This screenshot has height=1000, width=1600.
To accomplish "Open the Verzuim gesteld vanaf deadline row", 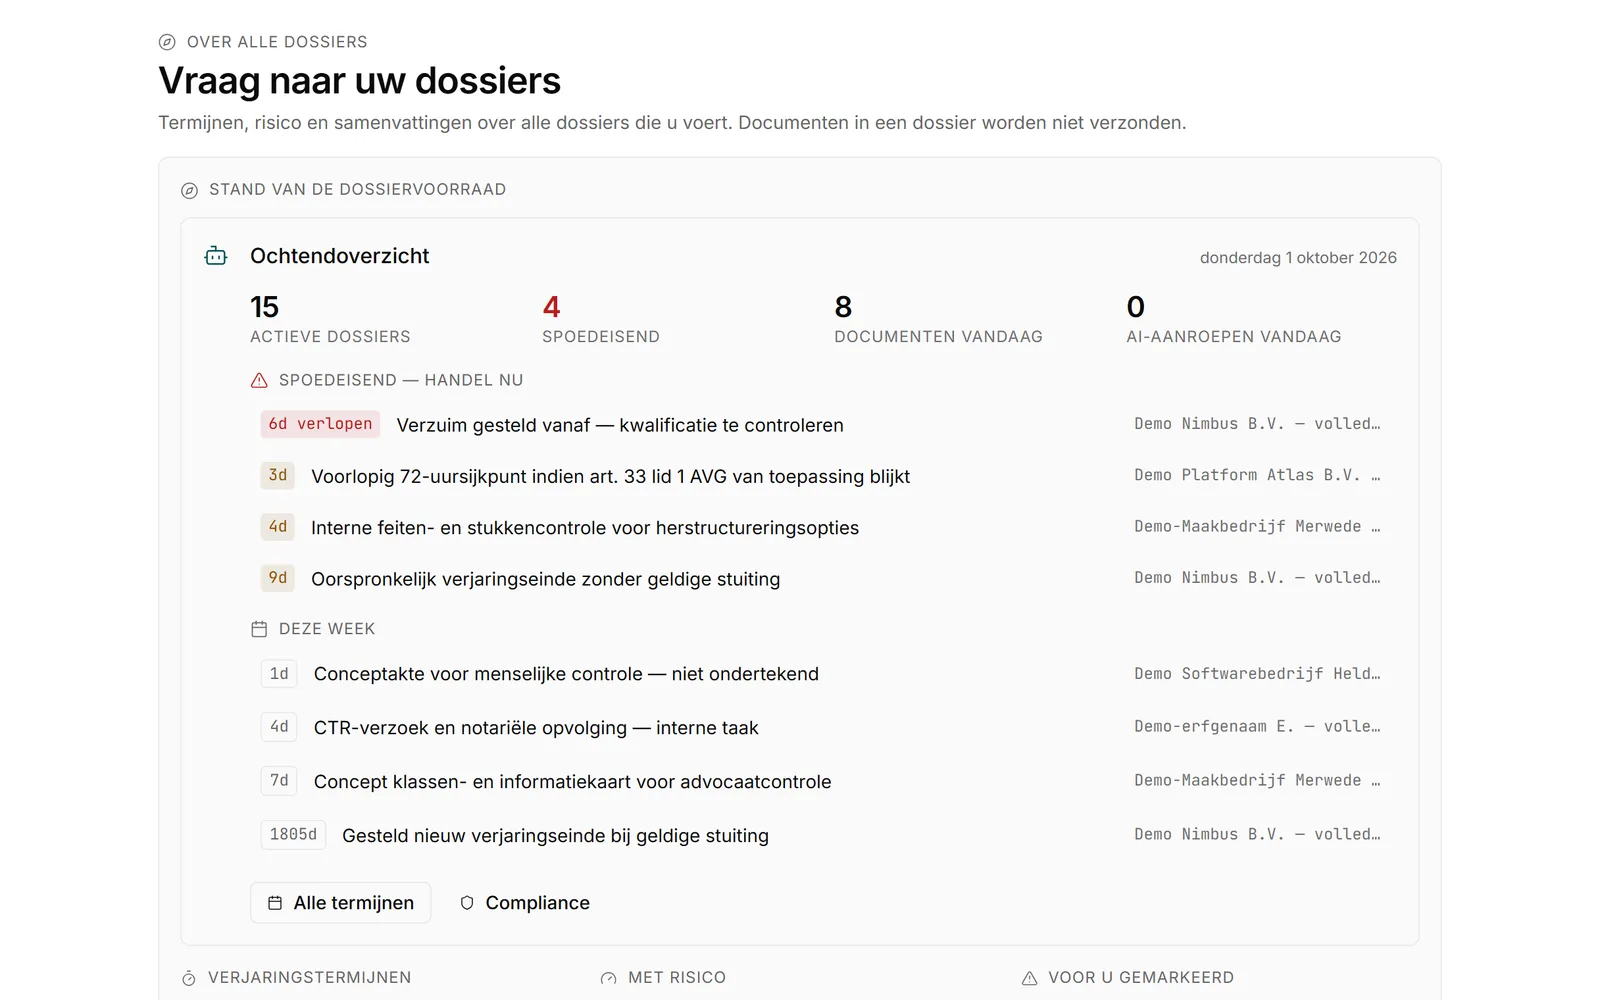I will pos(820,425).
